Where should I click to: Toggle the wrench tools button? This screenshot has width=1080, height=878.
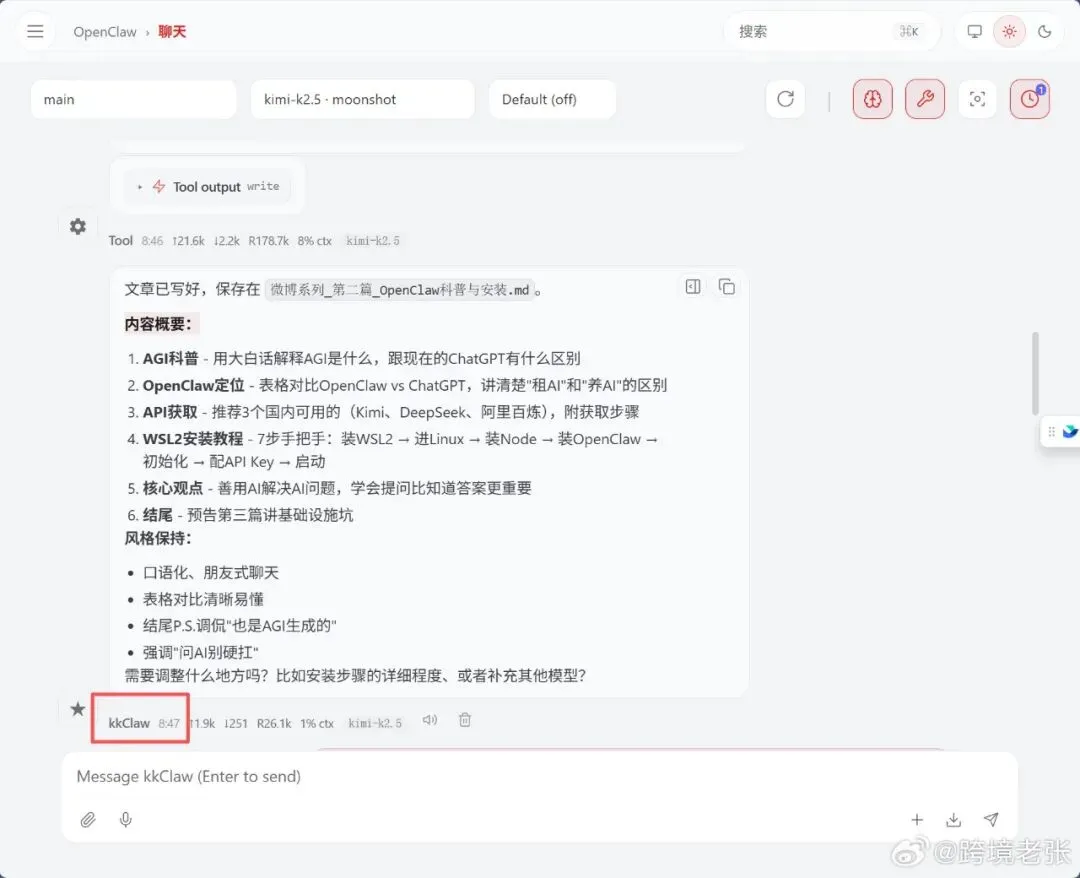click(x=925, y=99)
